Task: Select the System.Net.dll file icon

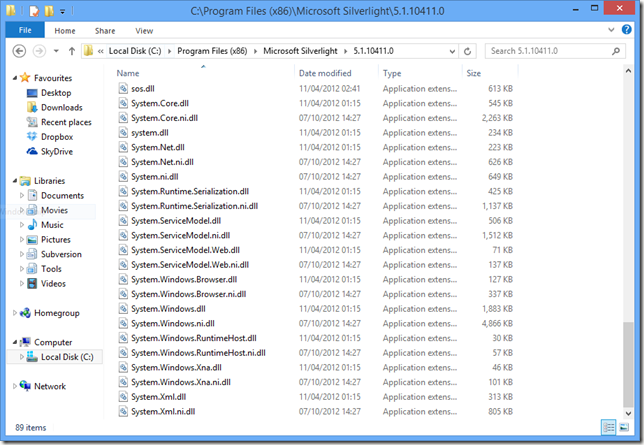Action: click(123, 147)
